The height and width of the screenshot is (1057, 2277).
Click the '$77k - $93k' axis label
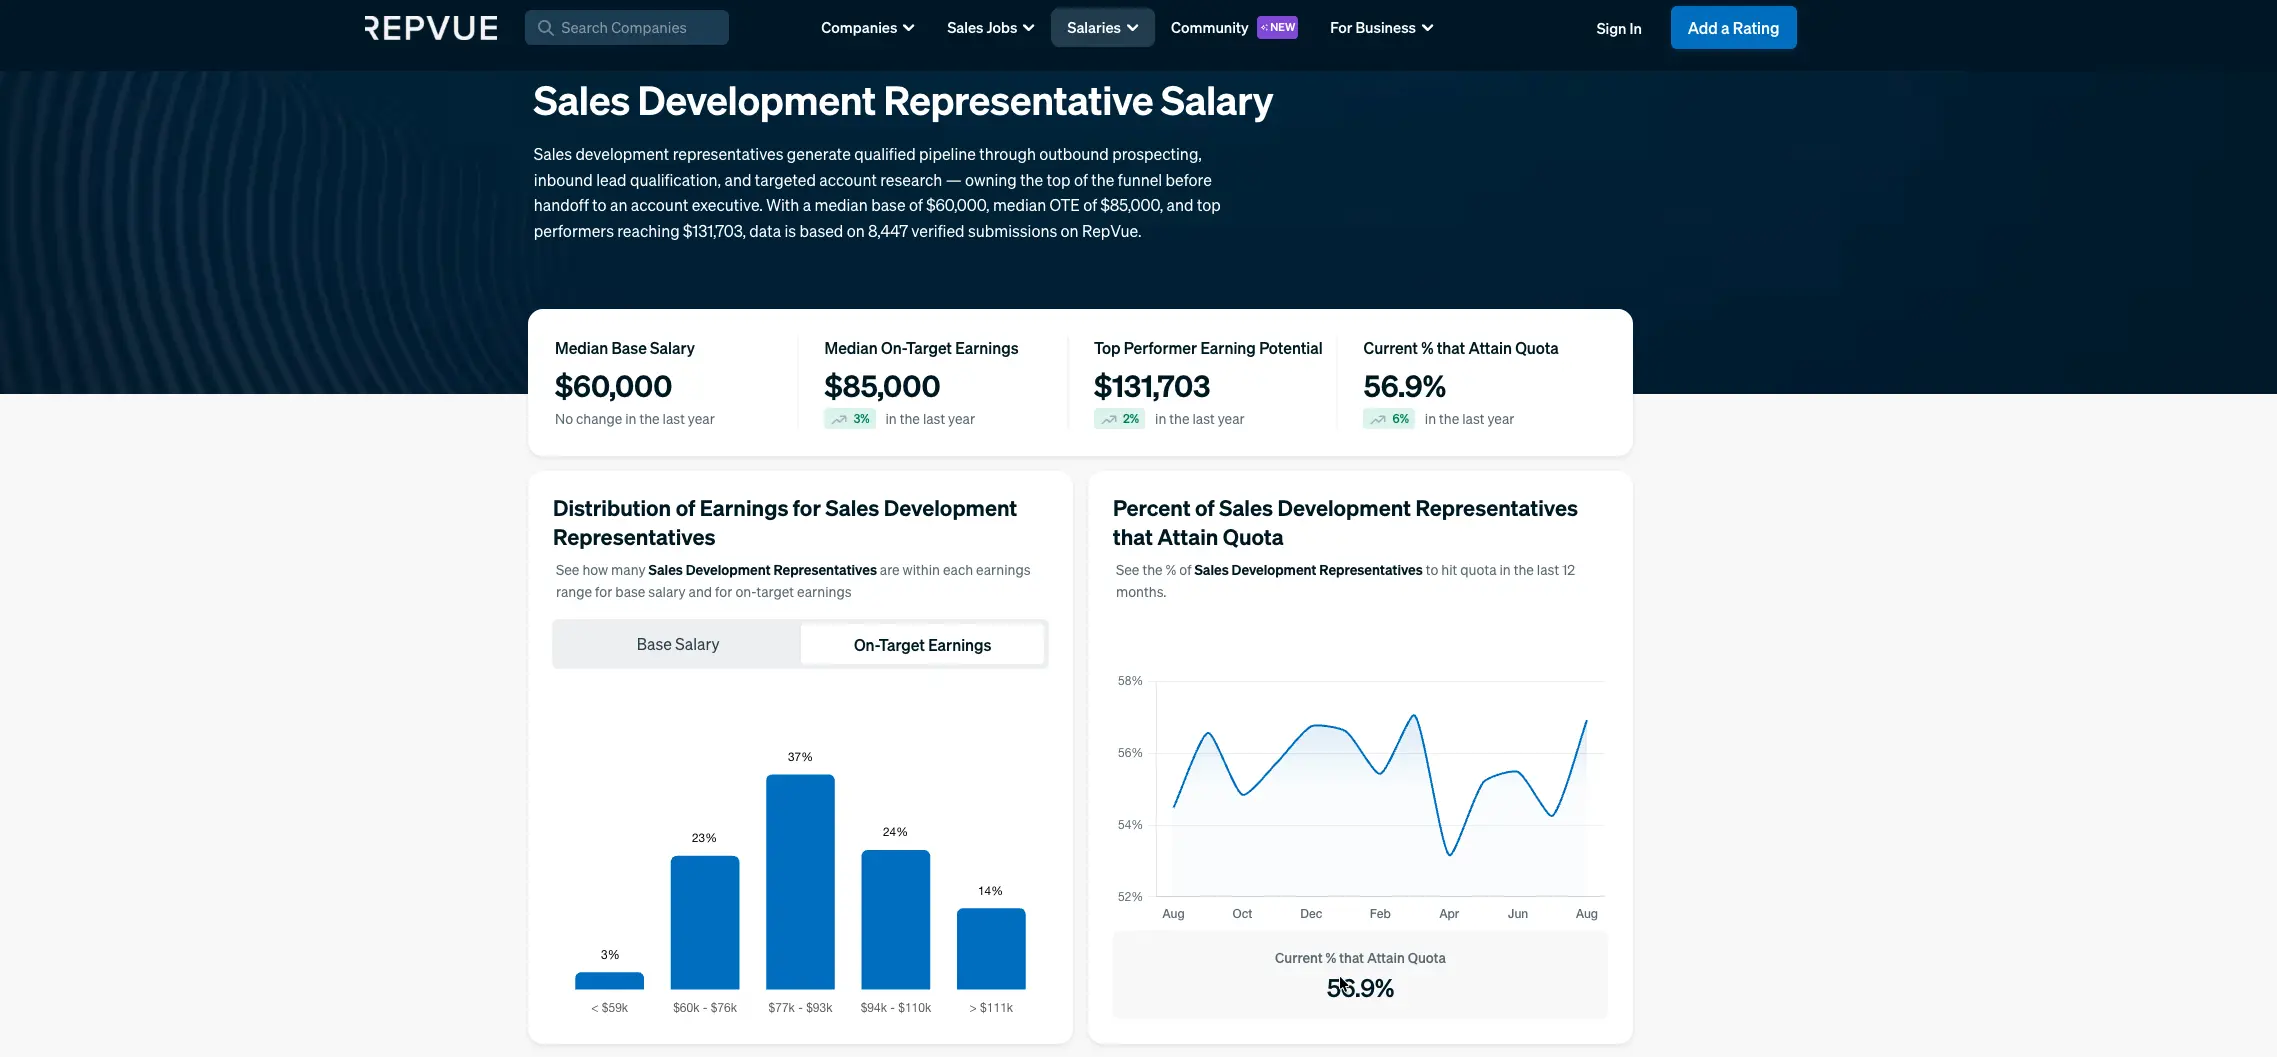click(x=800, y=1008)
